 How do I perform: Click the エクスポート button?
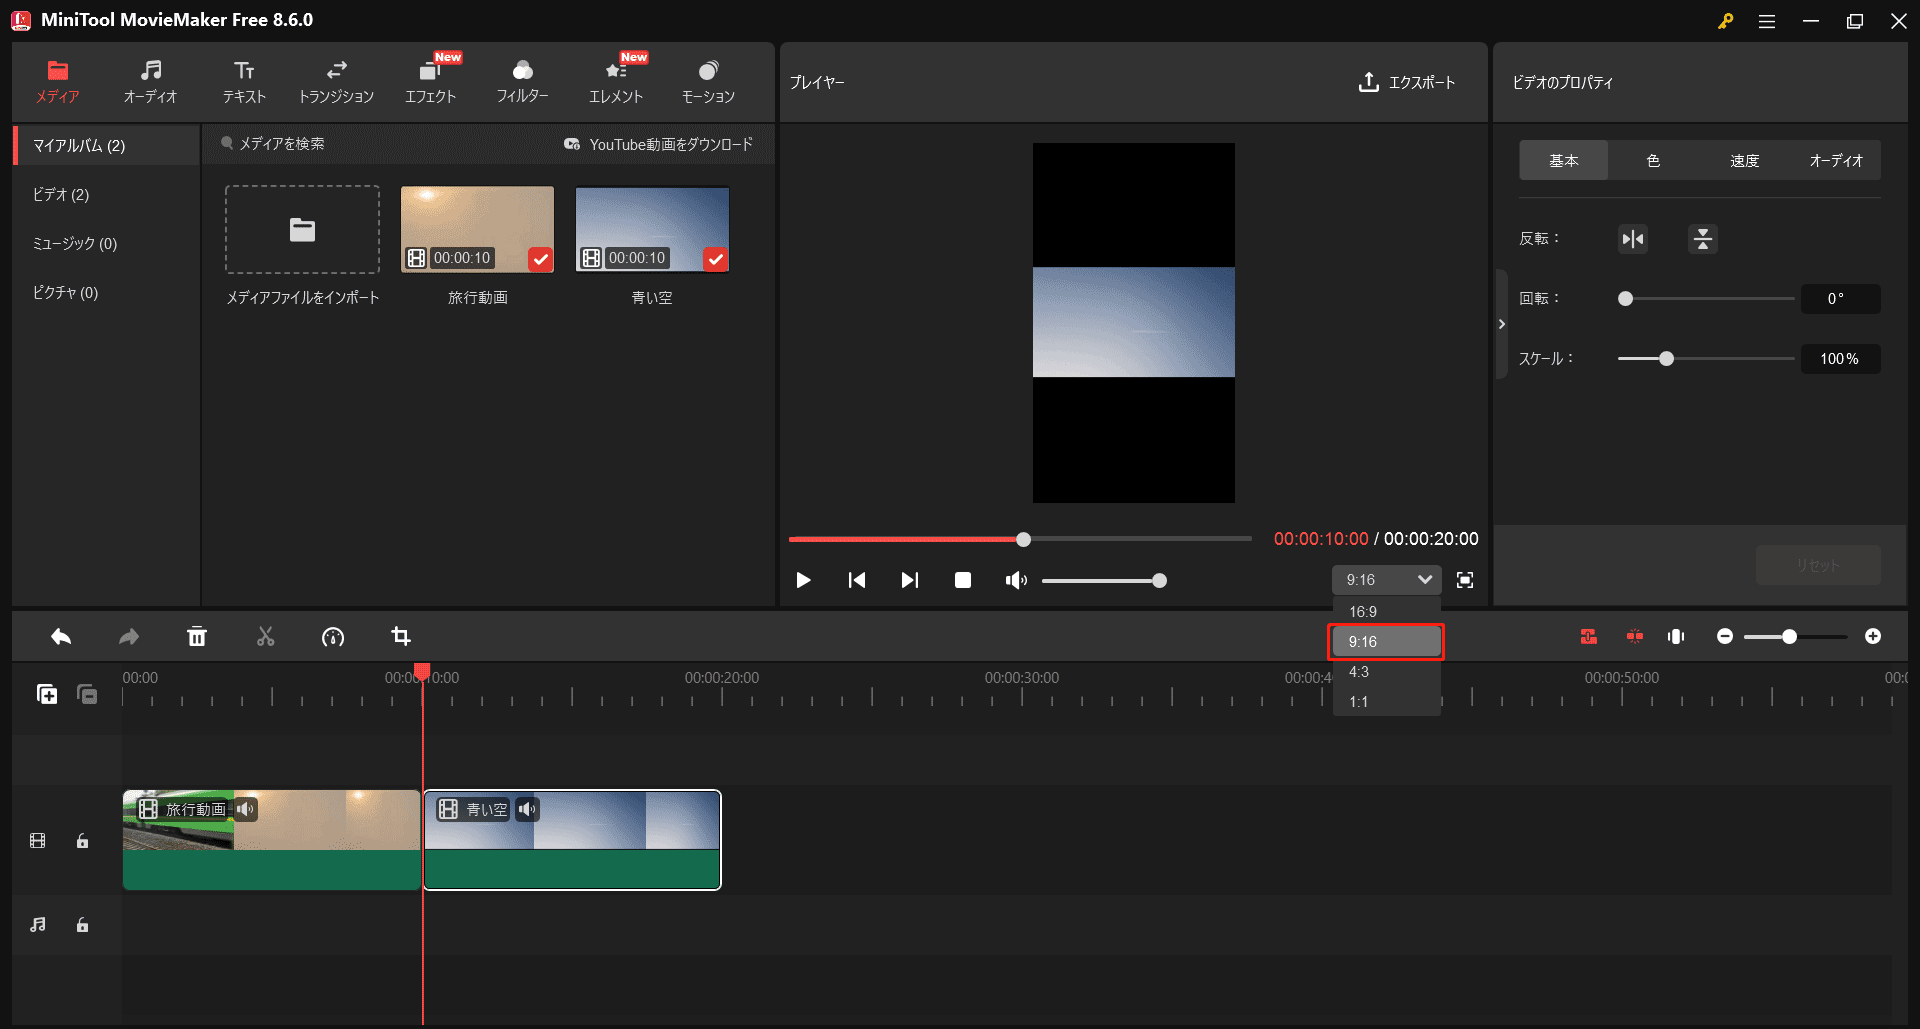coord(1407,82)
